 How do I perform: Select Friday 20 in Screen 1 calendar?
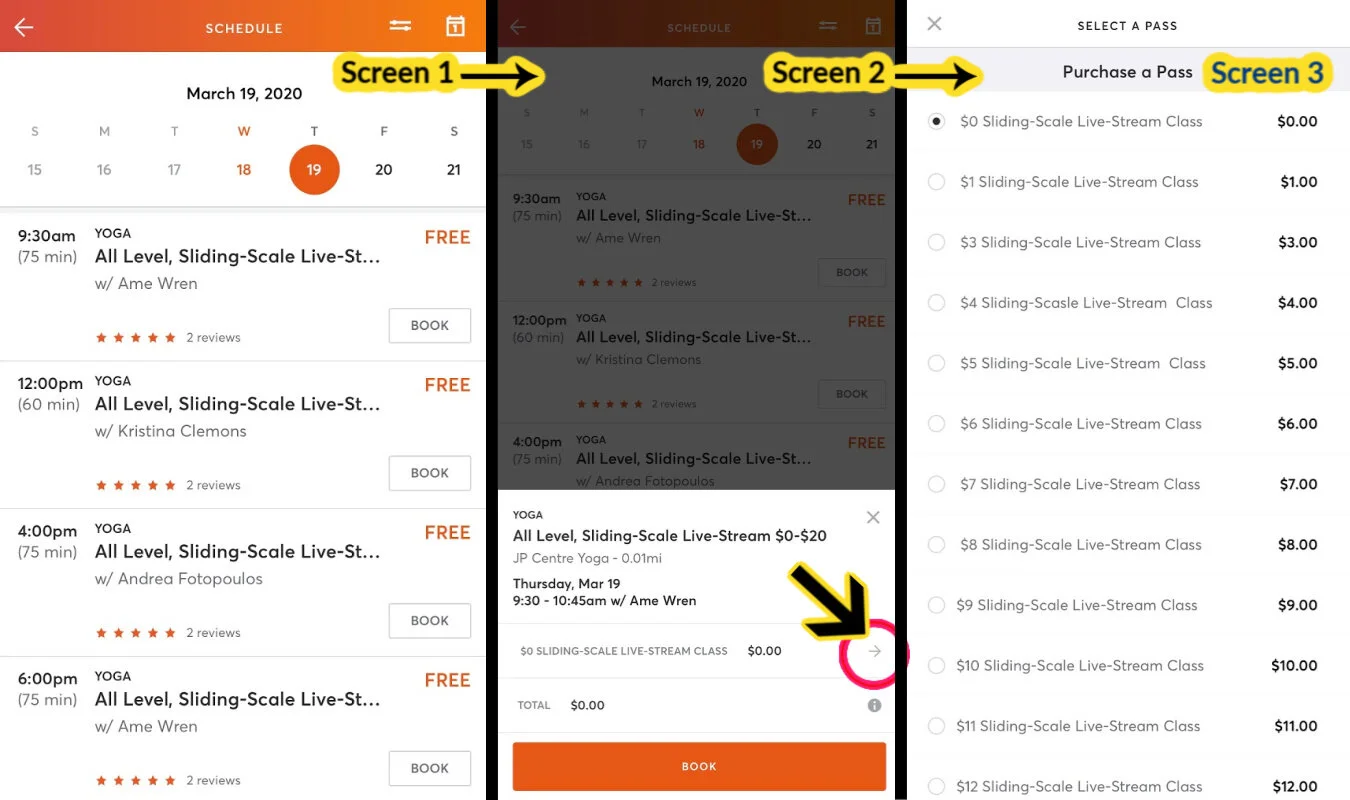click(384, 170)
